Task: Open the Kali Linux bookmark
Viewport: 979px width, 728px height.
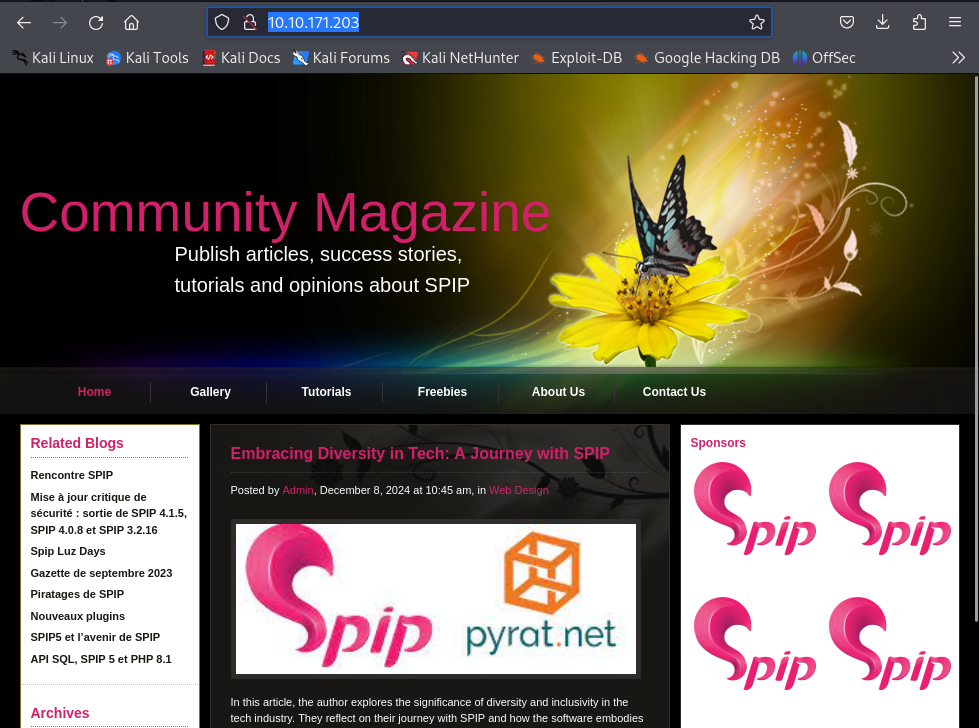Action: pos(53,58)
